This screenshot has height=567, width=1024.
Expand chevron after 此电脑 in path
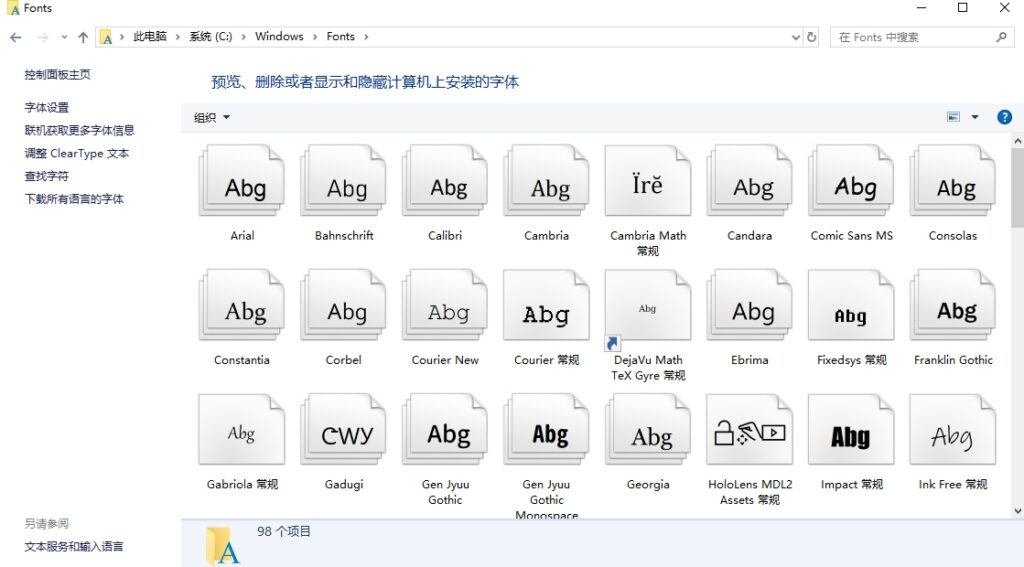(x=178, y=37)
